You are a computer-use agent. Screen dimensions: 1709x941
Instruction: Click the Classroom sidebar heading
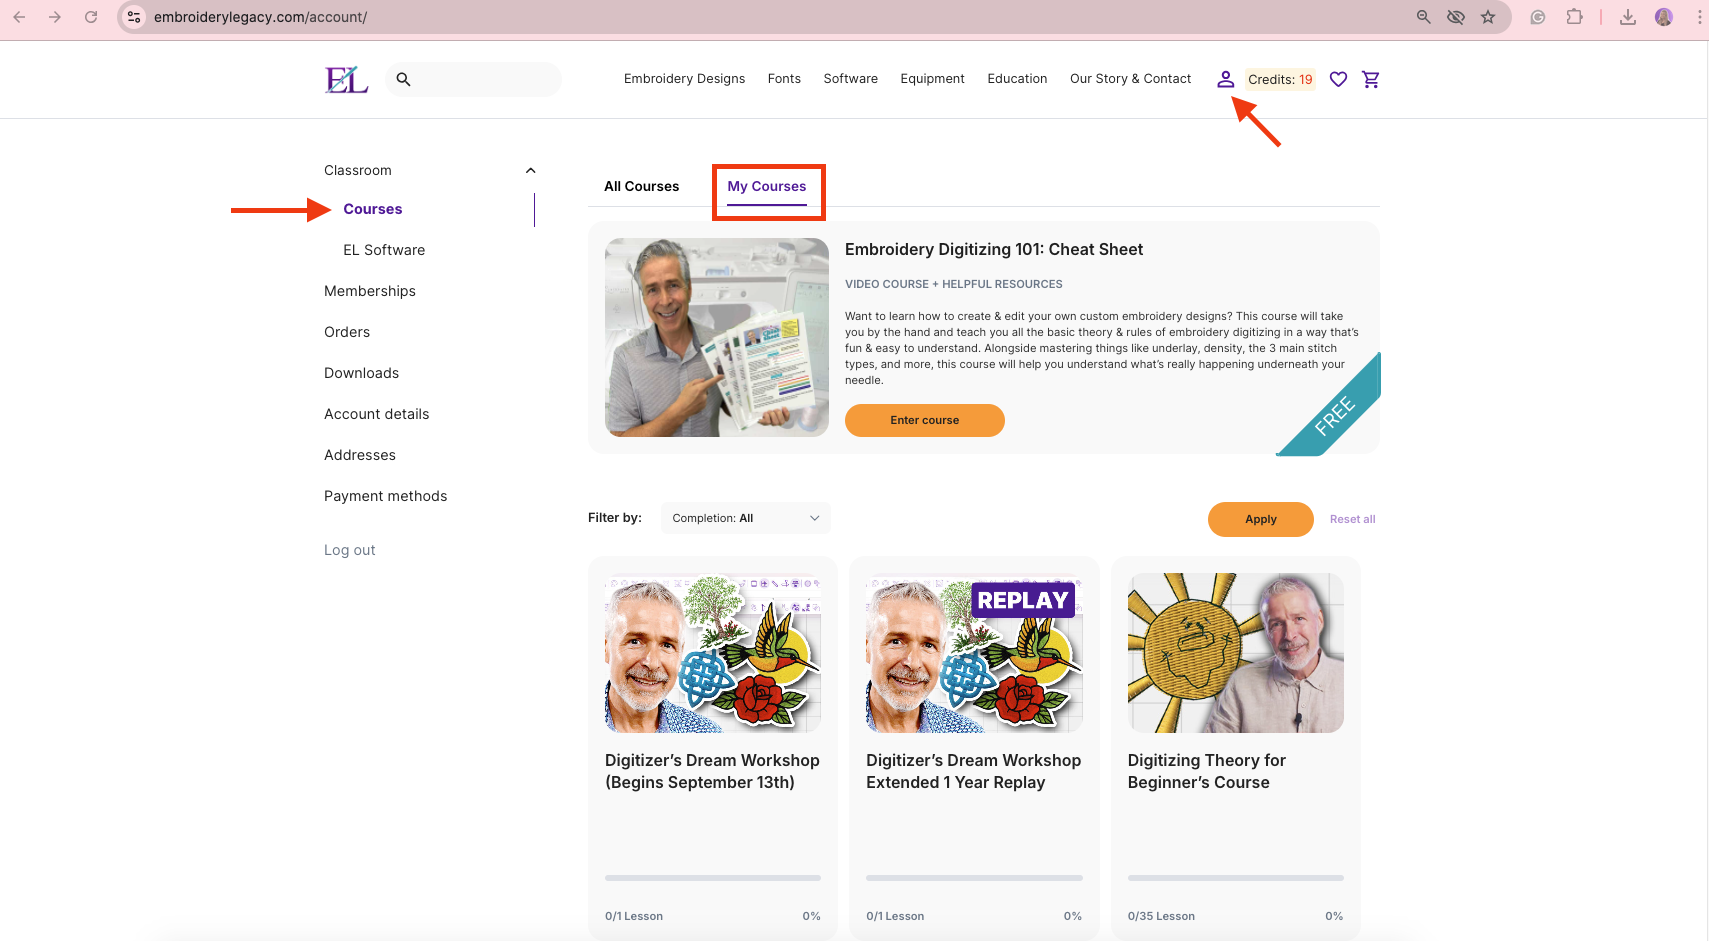(358, 171)
